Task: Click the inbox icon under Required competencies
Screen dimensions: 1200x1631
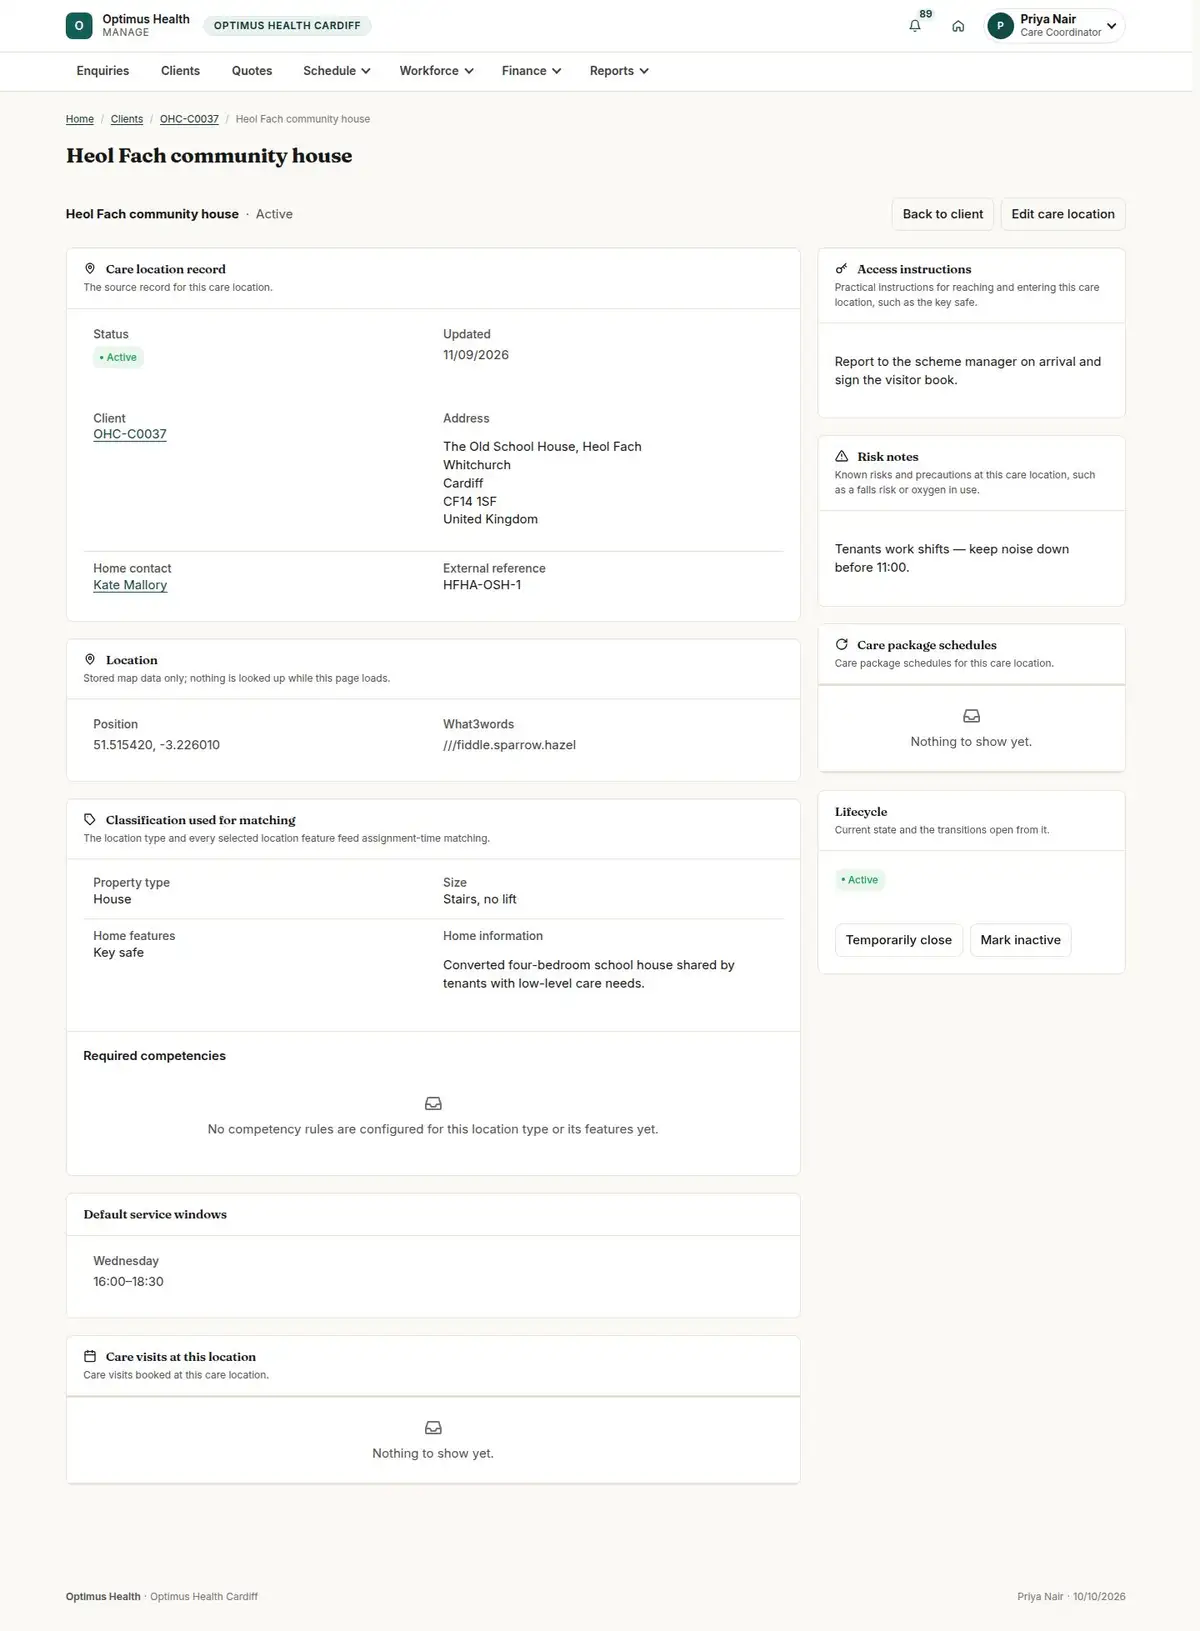Action: click(x=433, y=1104)
